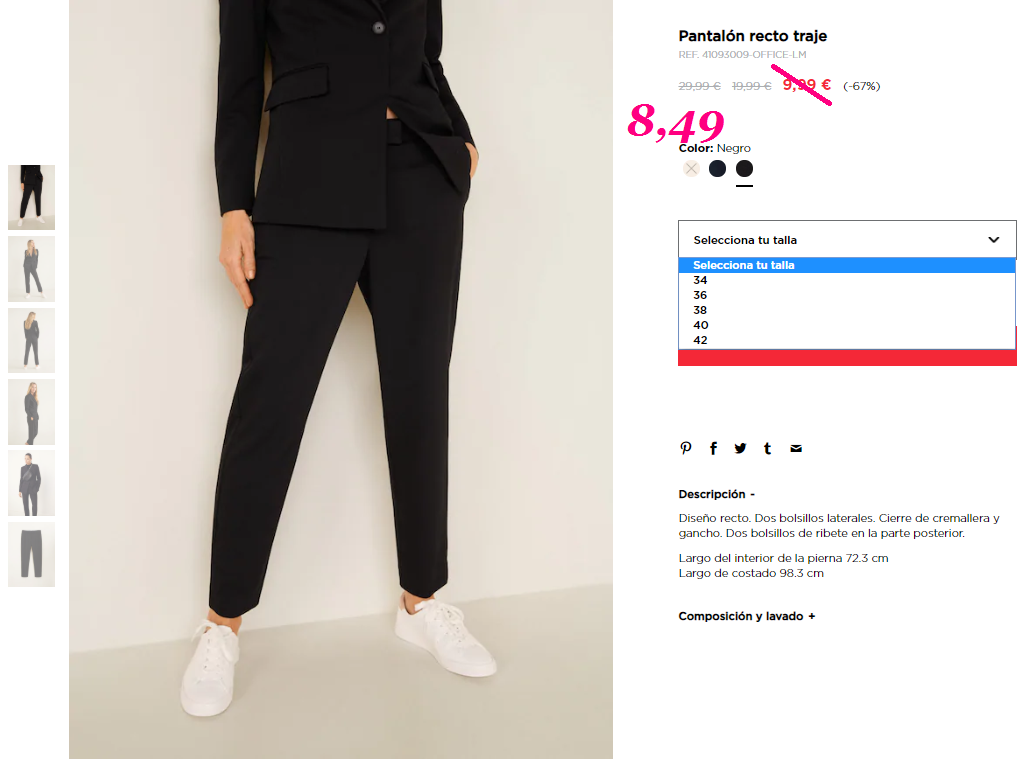Collapse the Descripción section
This screenshot has height=767, width=1023.
pyautogui.click(x=716, y=494)
